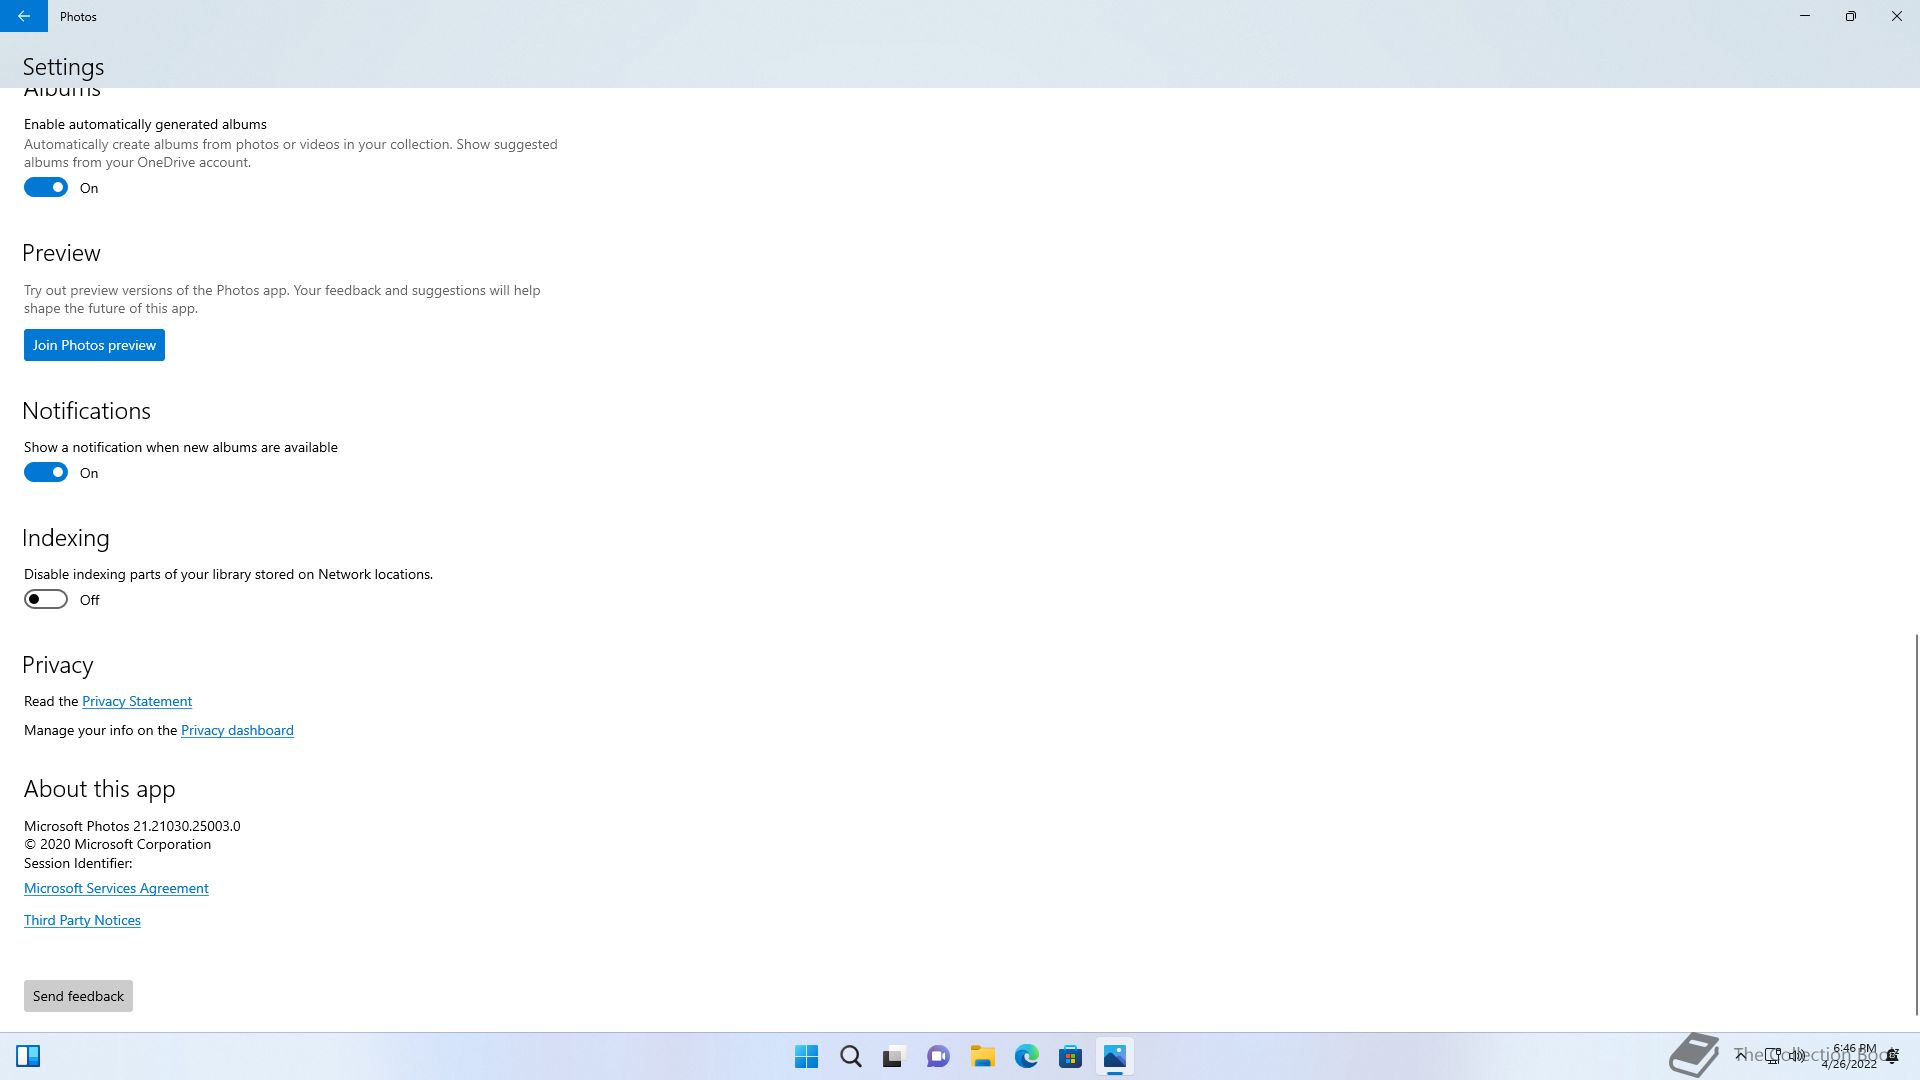Open Microsoft Services Agreement link

116,888
